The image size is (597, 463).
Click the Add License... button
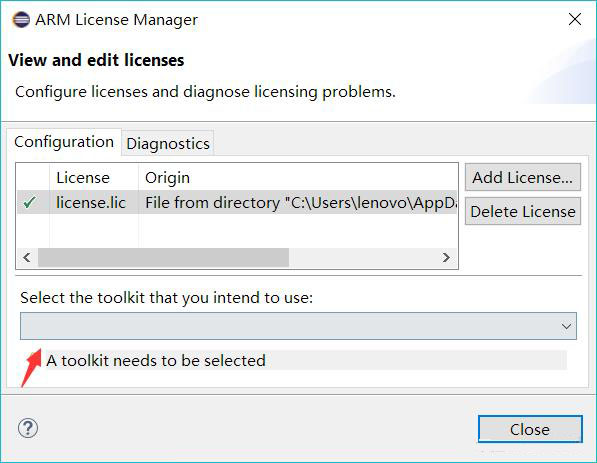click(523, 177)
